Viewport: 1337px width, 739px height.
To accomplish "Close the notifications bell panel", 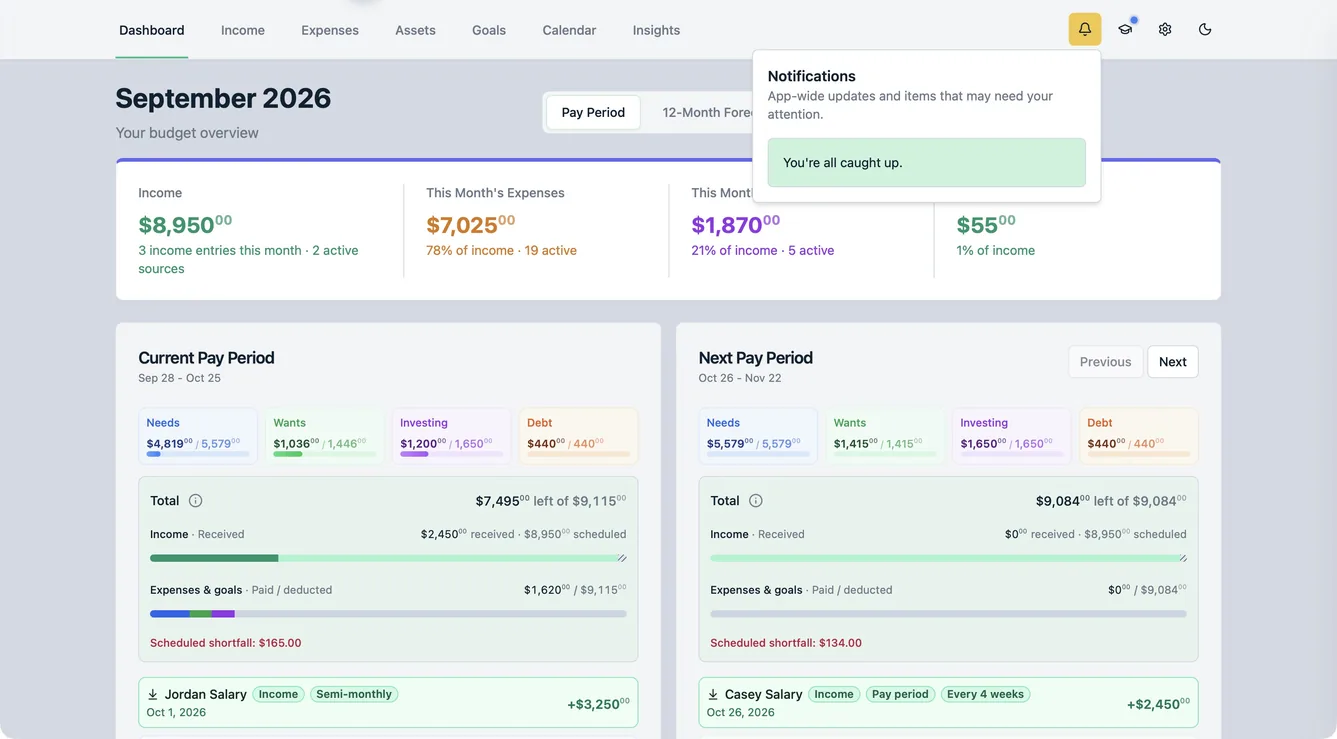I will pyautogui.click(x=1085, y=29).
